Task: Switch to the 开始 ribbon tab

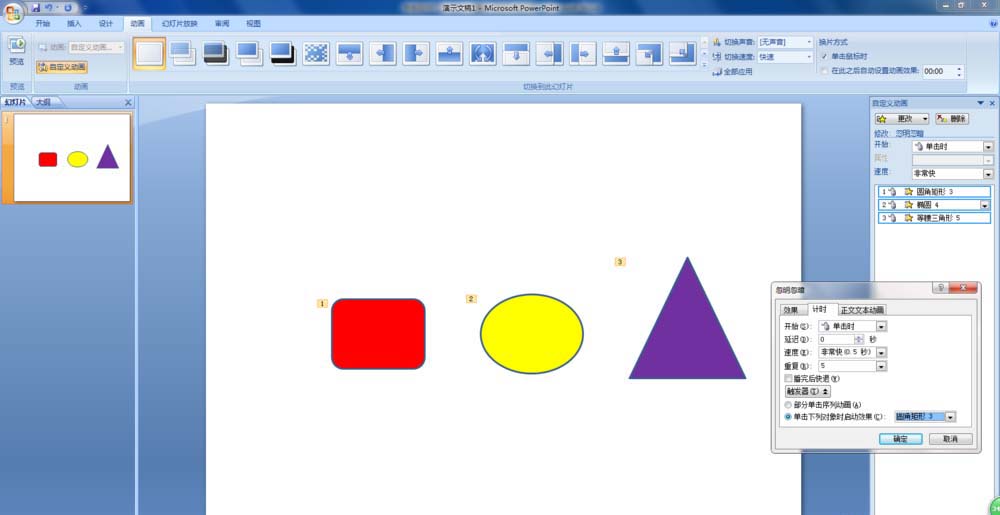Action: pyautogui.click(x=43, y=24)
